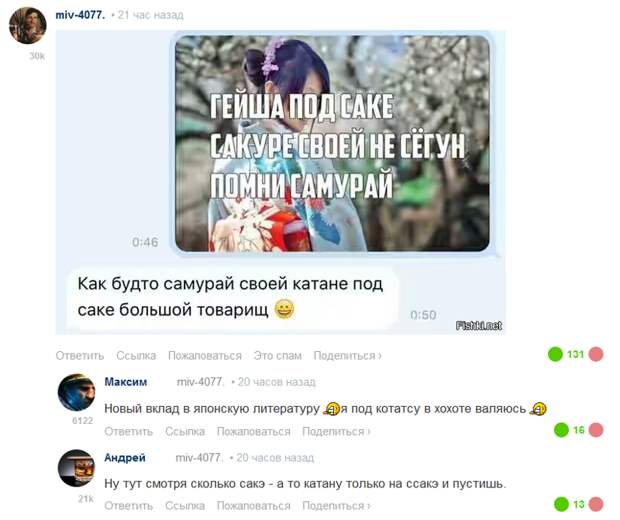Mark miv-4077's comment via Это спам
Image resolution: width=620 pixels, height=520 pixels.
pyautogui.click(x=278, y=356)
